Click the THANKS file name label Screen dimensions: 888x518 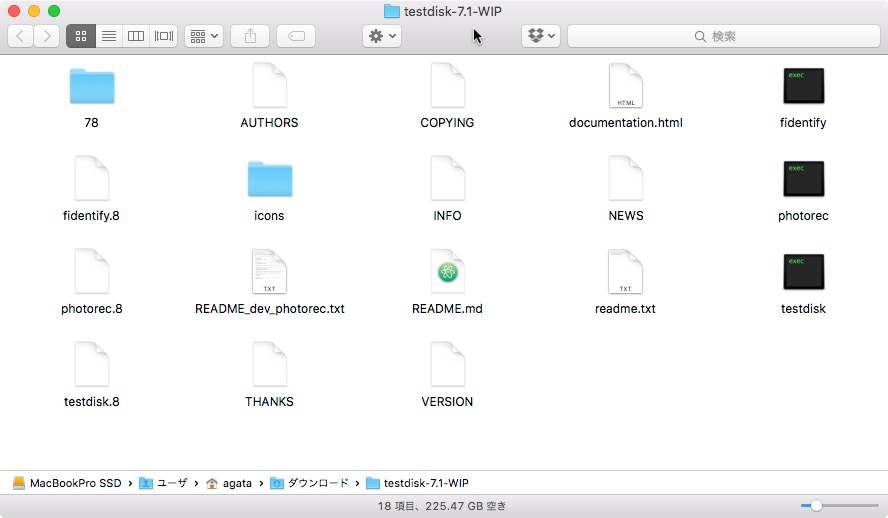(270, 401)
